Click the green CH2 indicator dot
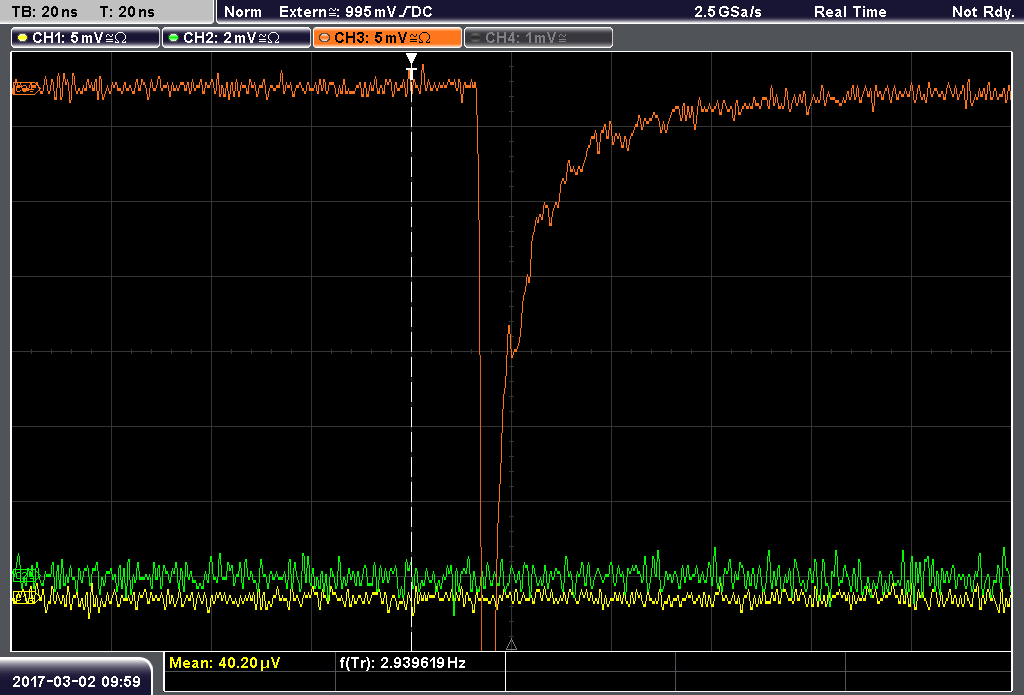The height and width of the screenshot is (695, 1024). [174, 38]
